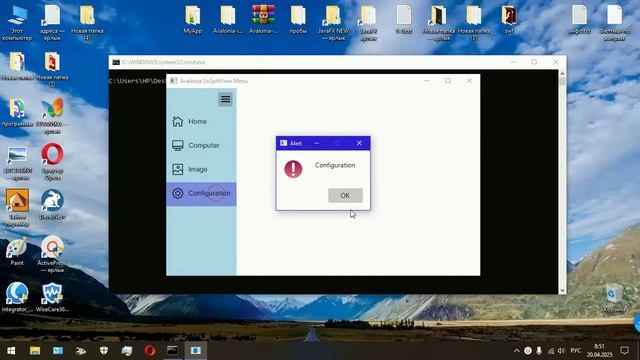Open the Новая папка (2) folder
Image resolution: width=640 pixels, height=360 pixels.
[52, 69]
